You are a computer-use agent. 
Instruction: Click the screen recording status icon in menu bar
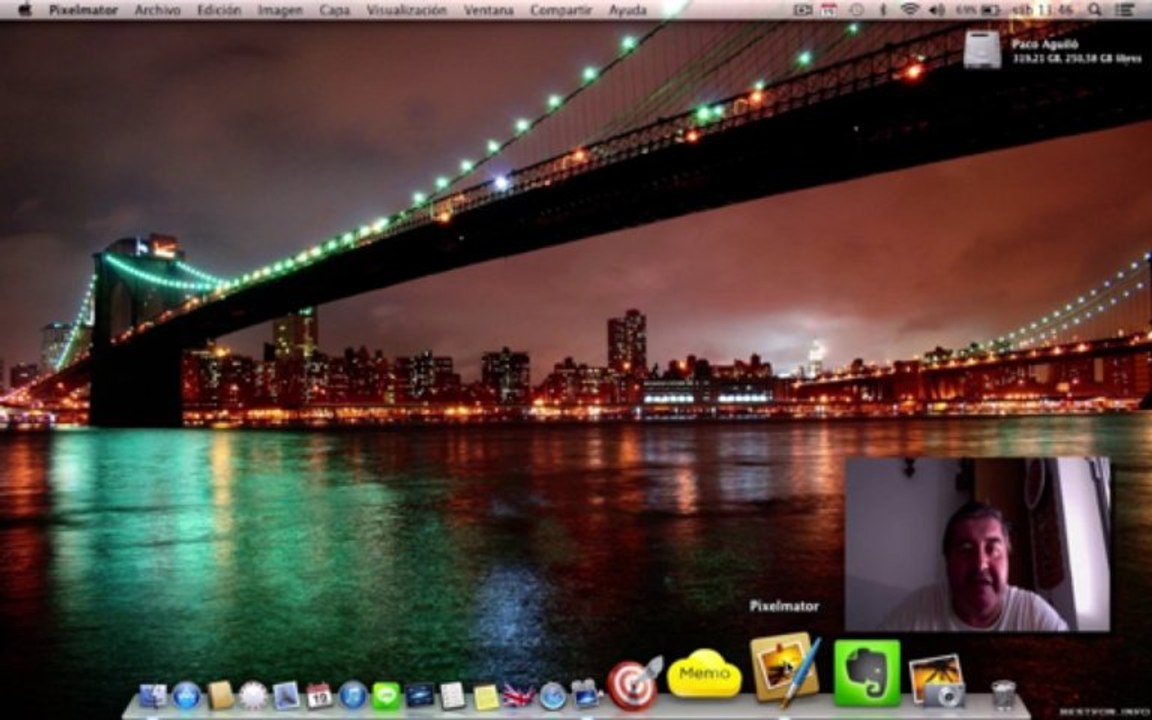803,10
